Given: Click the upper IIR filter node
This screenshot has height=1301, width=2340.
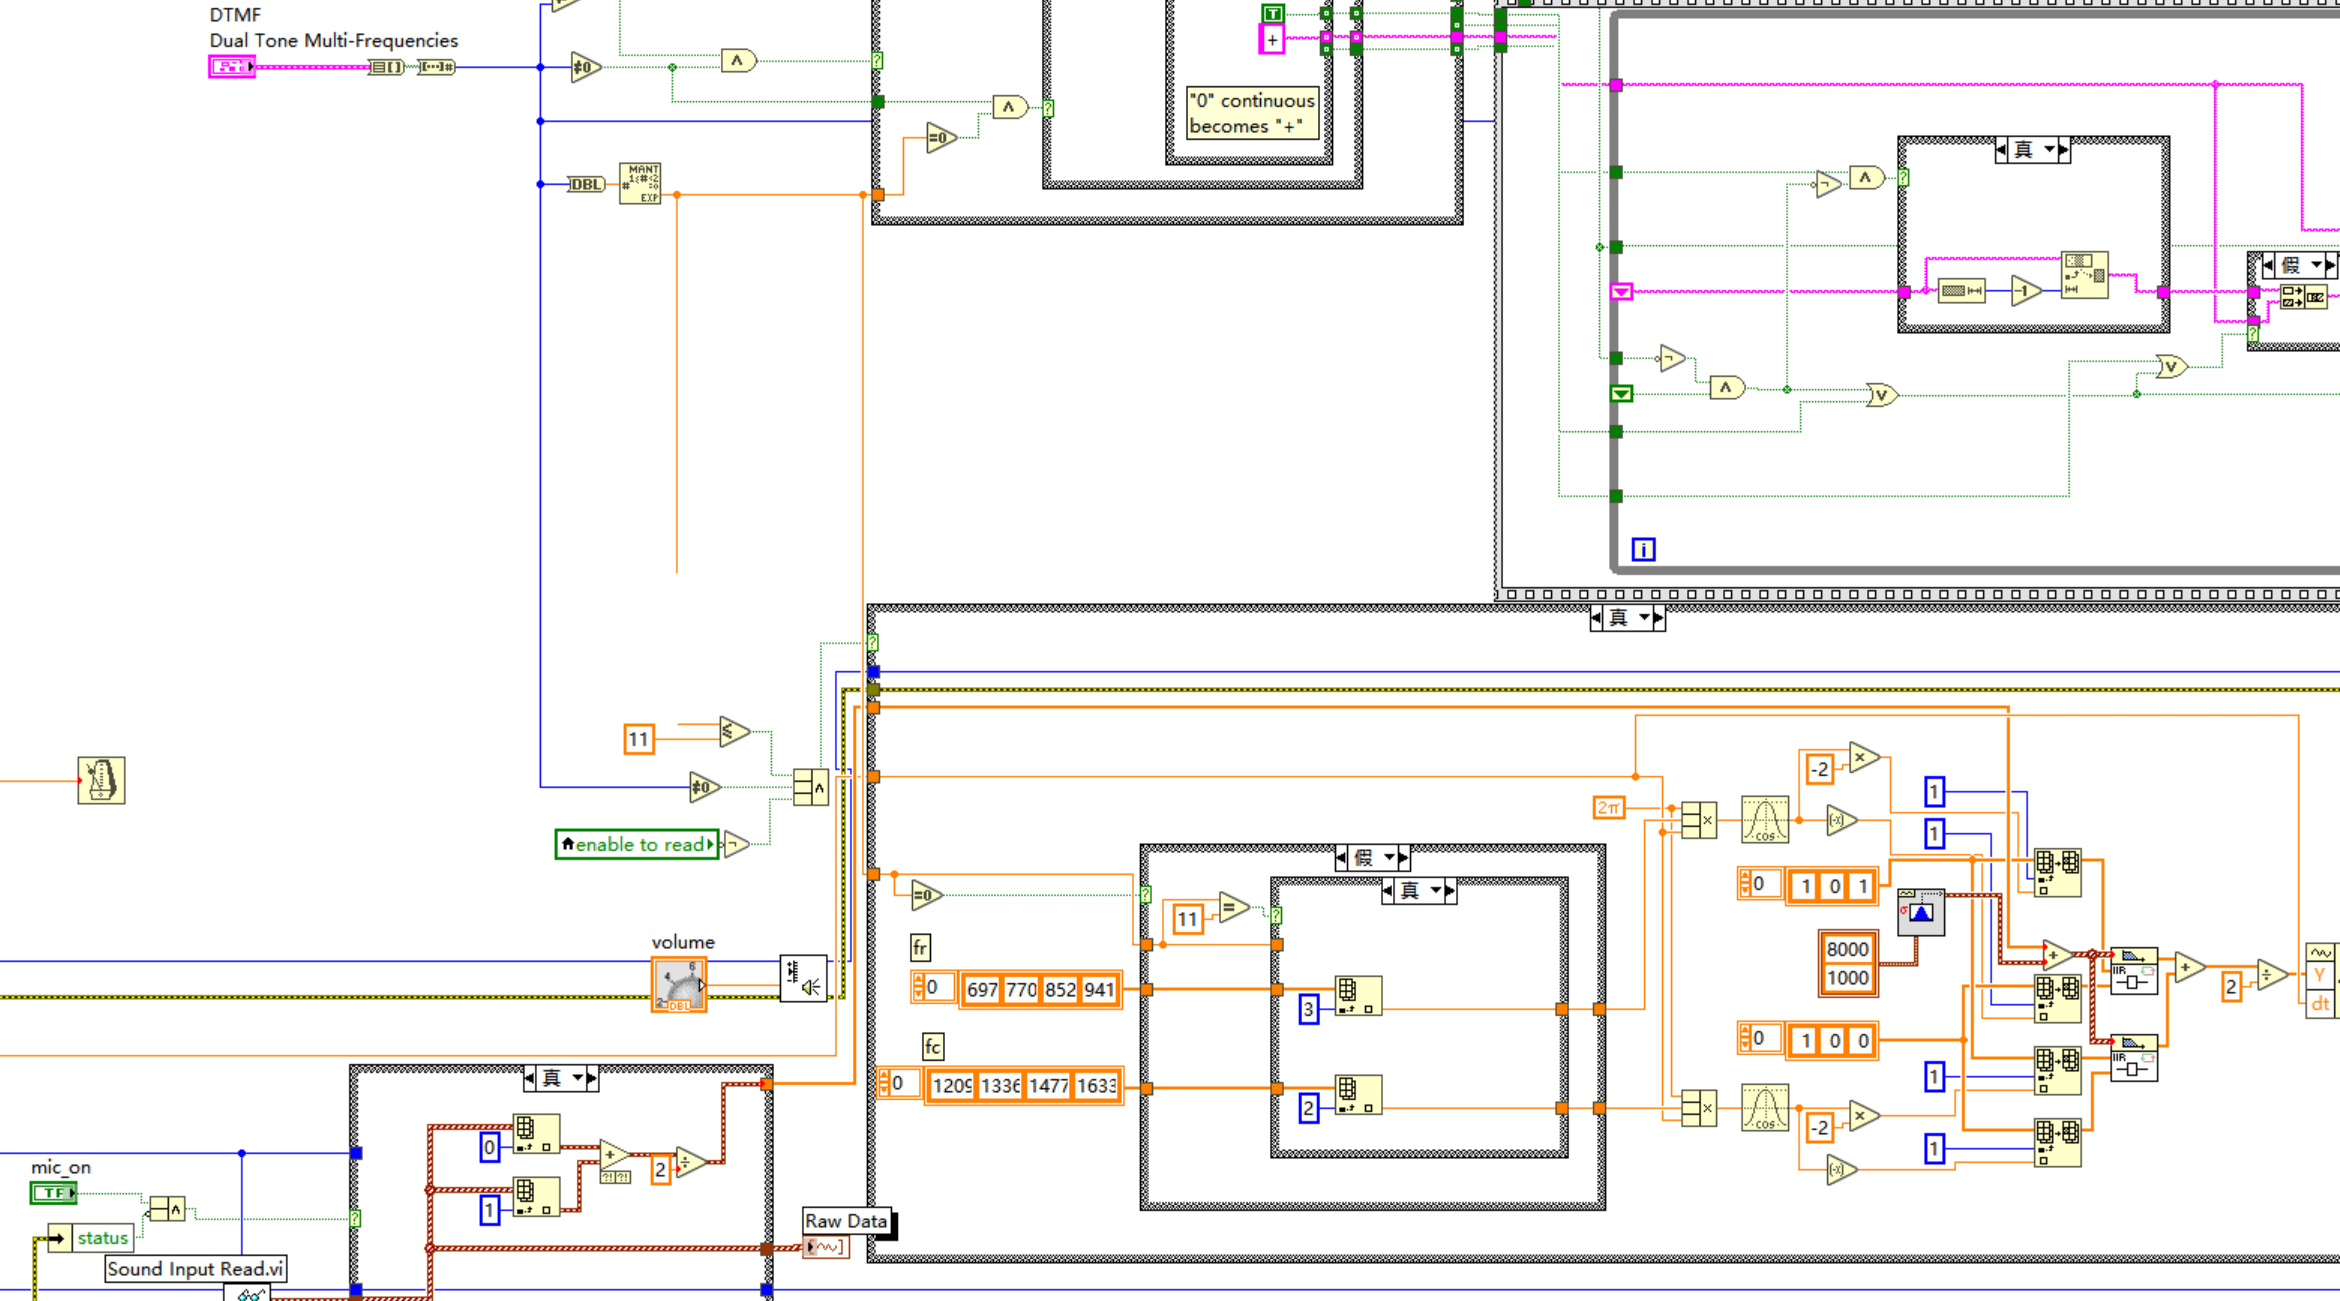Looking at the screenshot, I should point(2133,971).
